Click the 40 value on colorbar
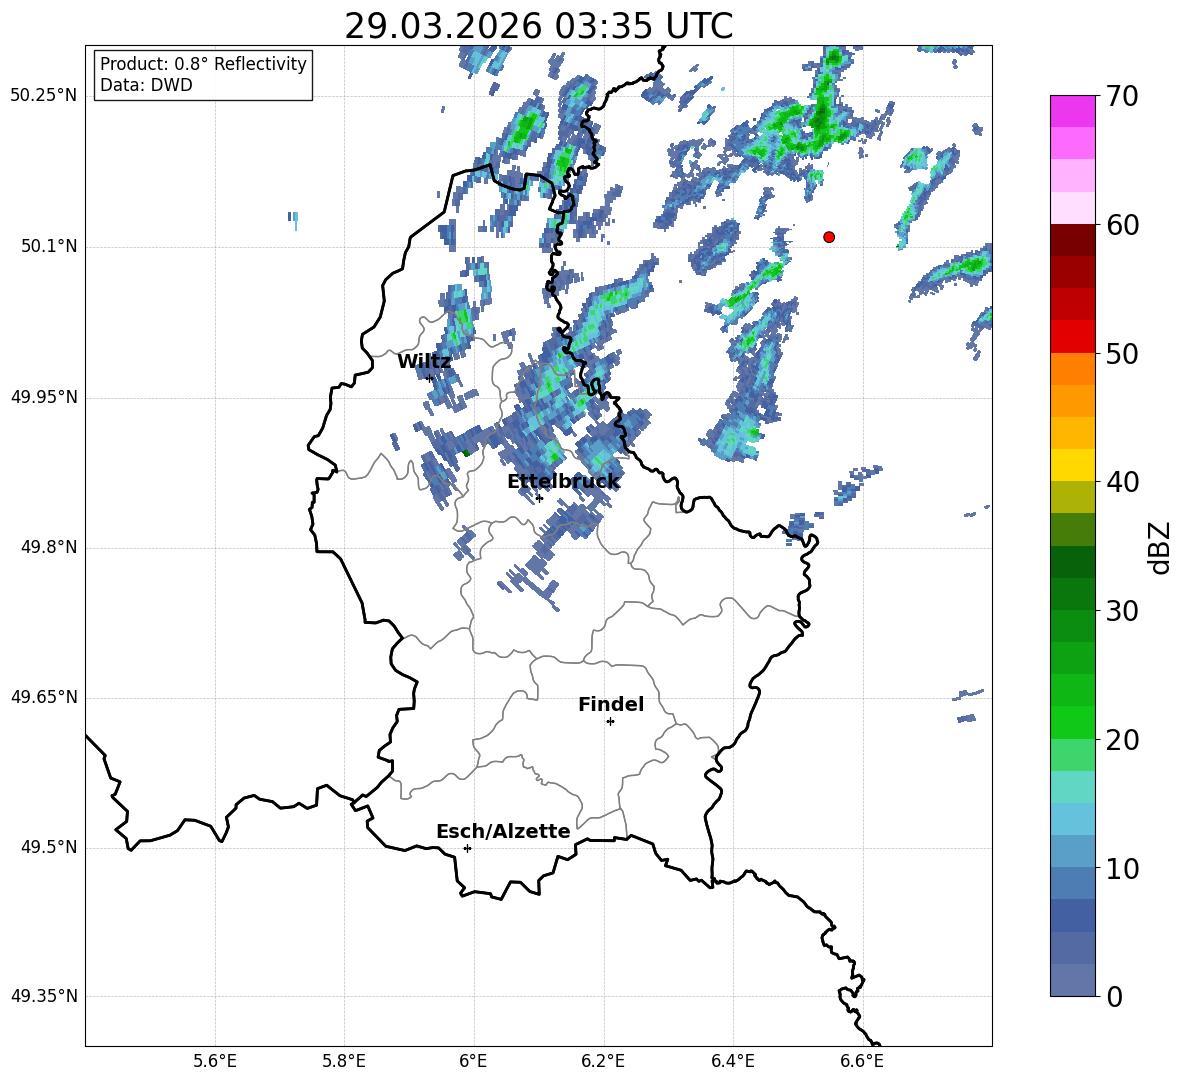The width and height of the screenshot is (1184, 1081). tap(1122, 482)
